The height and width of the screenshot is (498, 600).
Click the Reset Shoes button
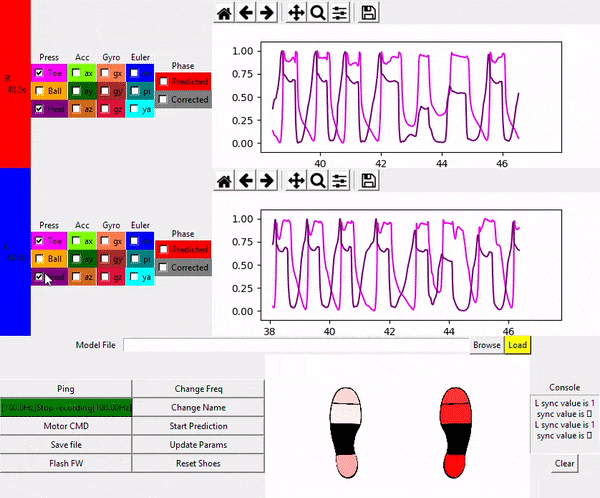198,464
